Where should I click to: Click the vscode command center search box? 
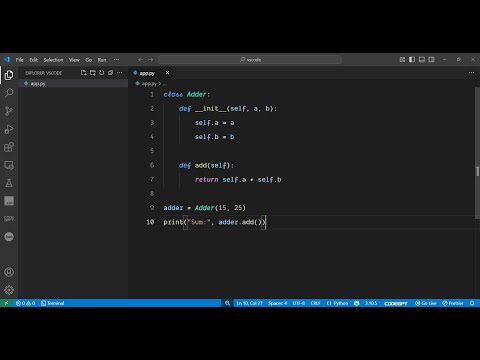[250, 60]
